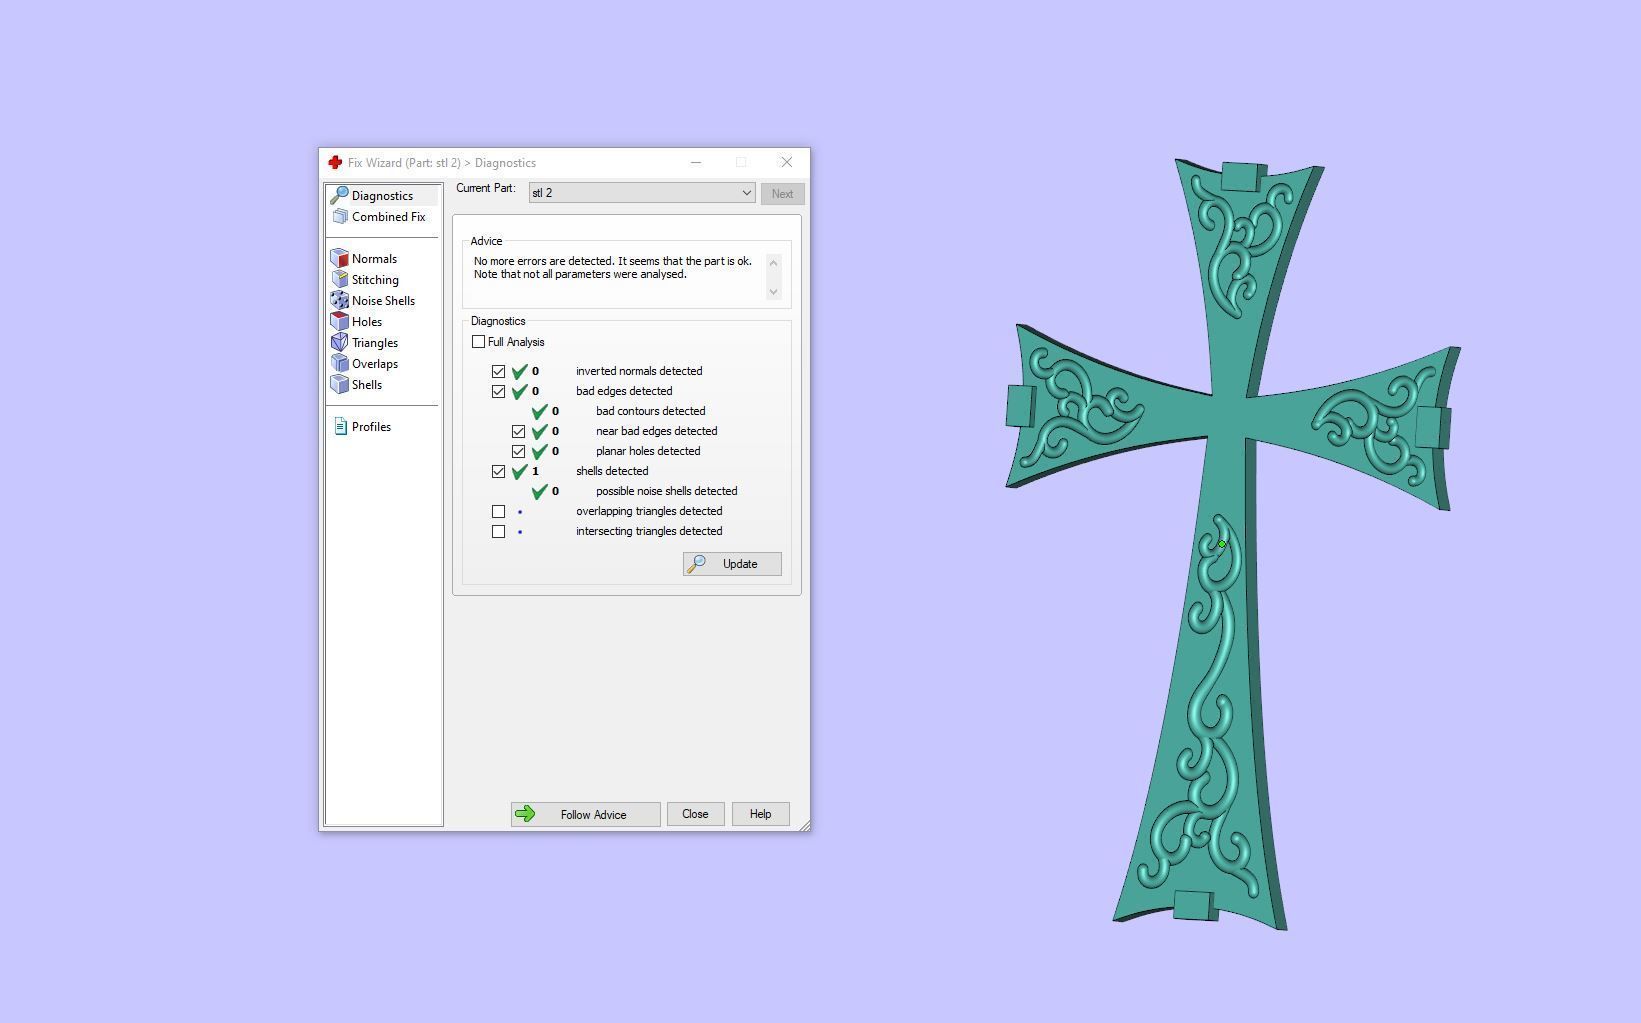
Task: Click the Profiles document icon
Action: point(340,426)
